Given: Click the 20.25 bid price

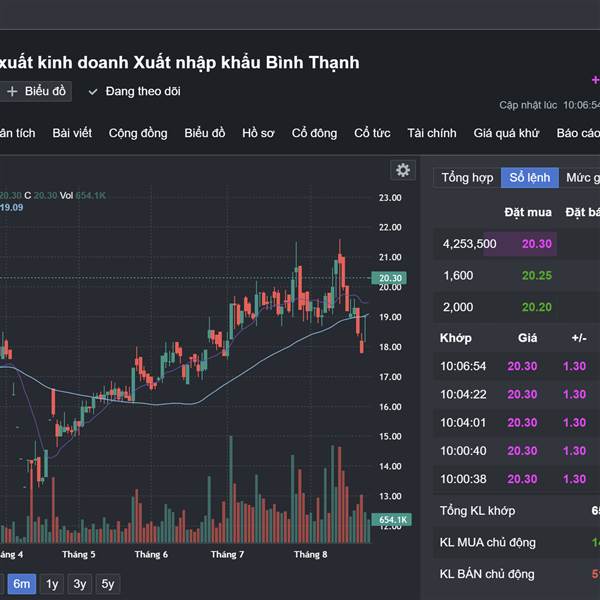Looking at the screenshot, I should pyautogui.click(x=536, y=276).
